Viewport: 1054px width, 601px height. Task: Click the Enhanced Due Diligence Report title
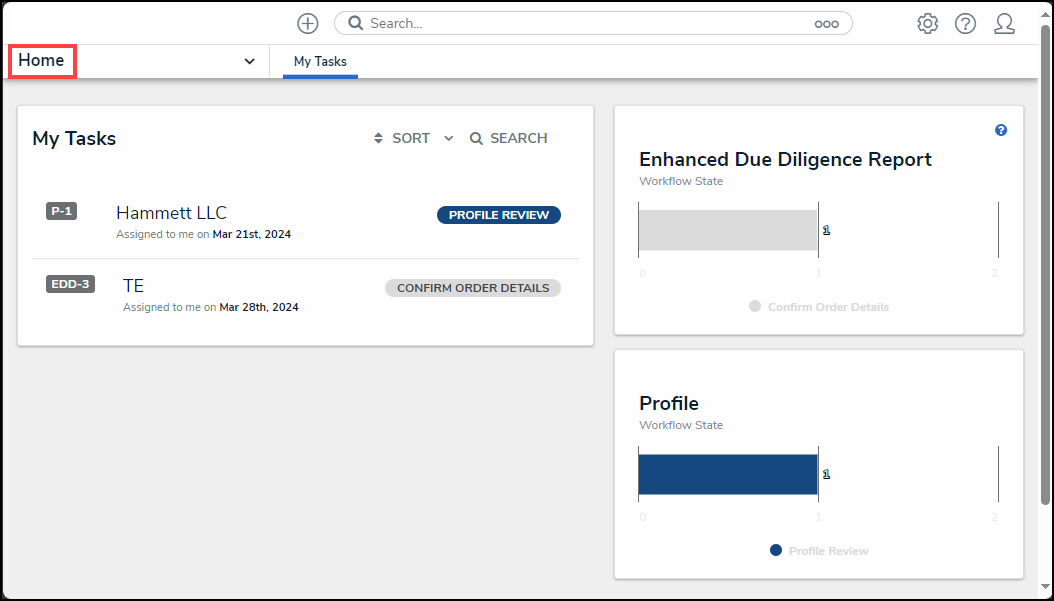[x=785, y=160]
